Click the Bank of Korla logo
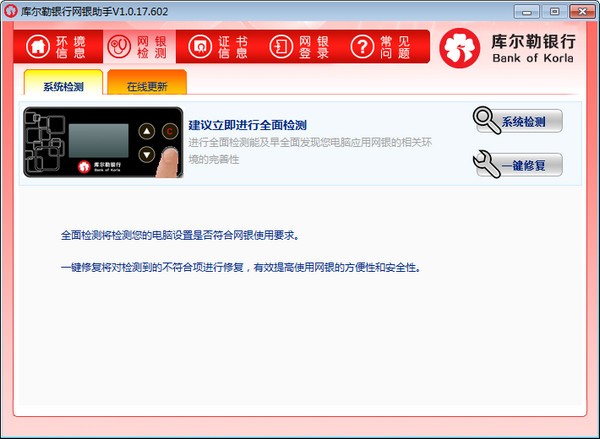The image size is (600, 439). point(459,48)
